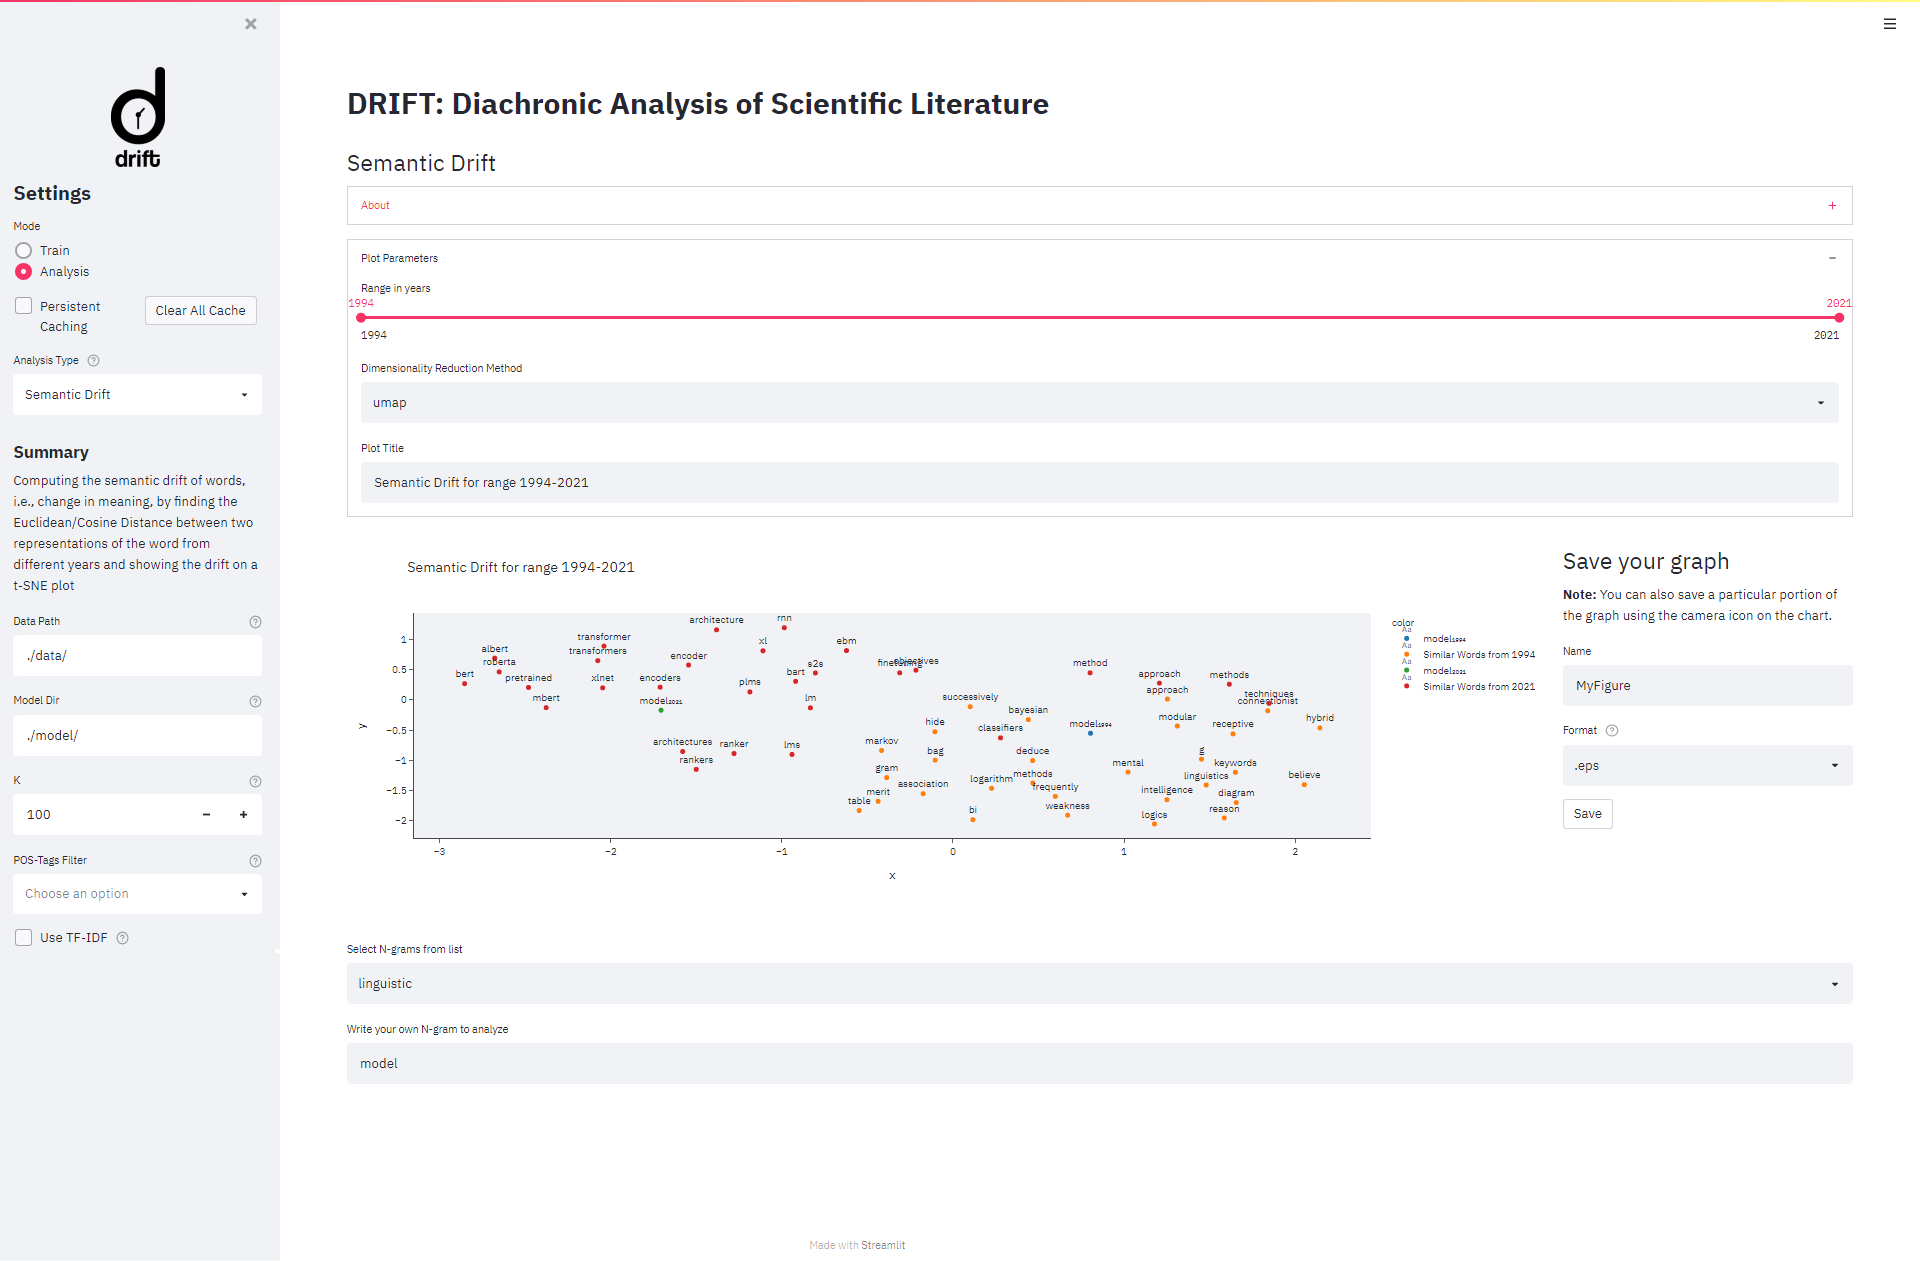This screenshot has width=1920, height=1261.
Task: Open the Dimensionality Reduction Method dropdown
Action: tap(1099, 403)
